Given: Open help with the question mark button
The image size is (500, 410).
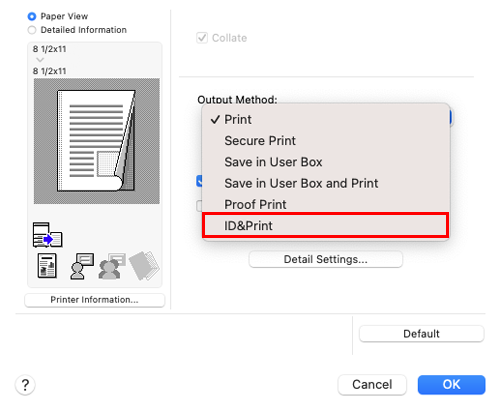Looking at the screenshot, I should point(25,385).
